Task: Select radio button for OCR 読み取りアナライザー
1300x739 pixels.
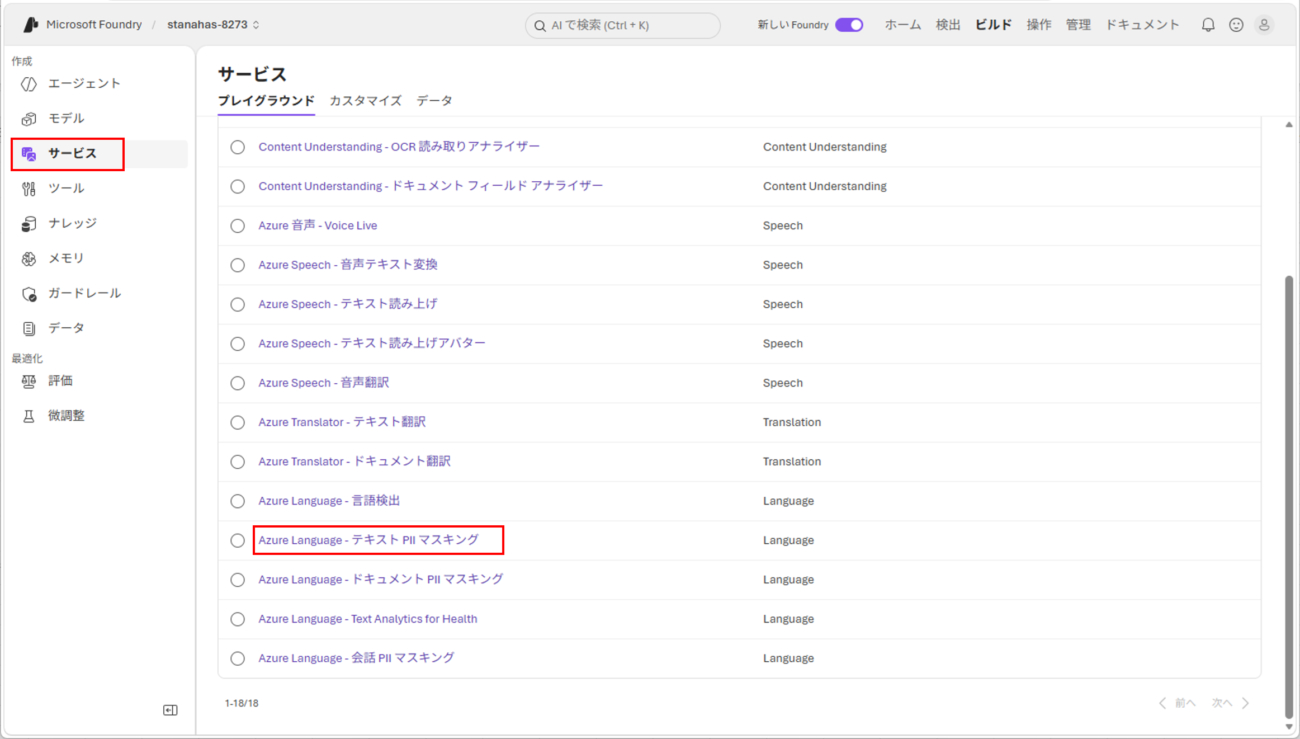Action: [237, 147]
